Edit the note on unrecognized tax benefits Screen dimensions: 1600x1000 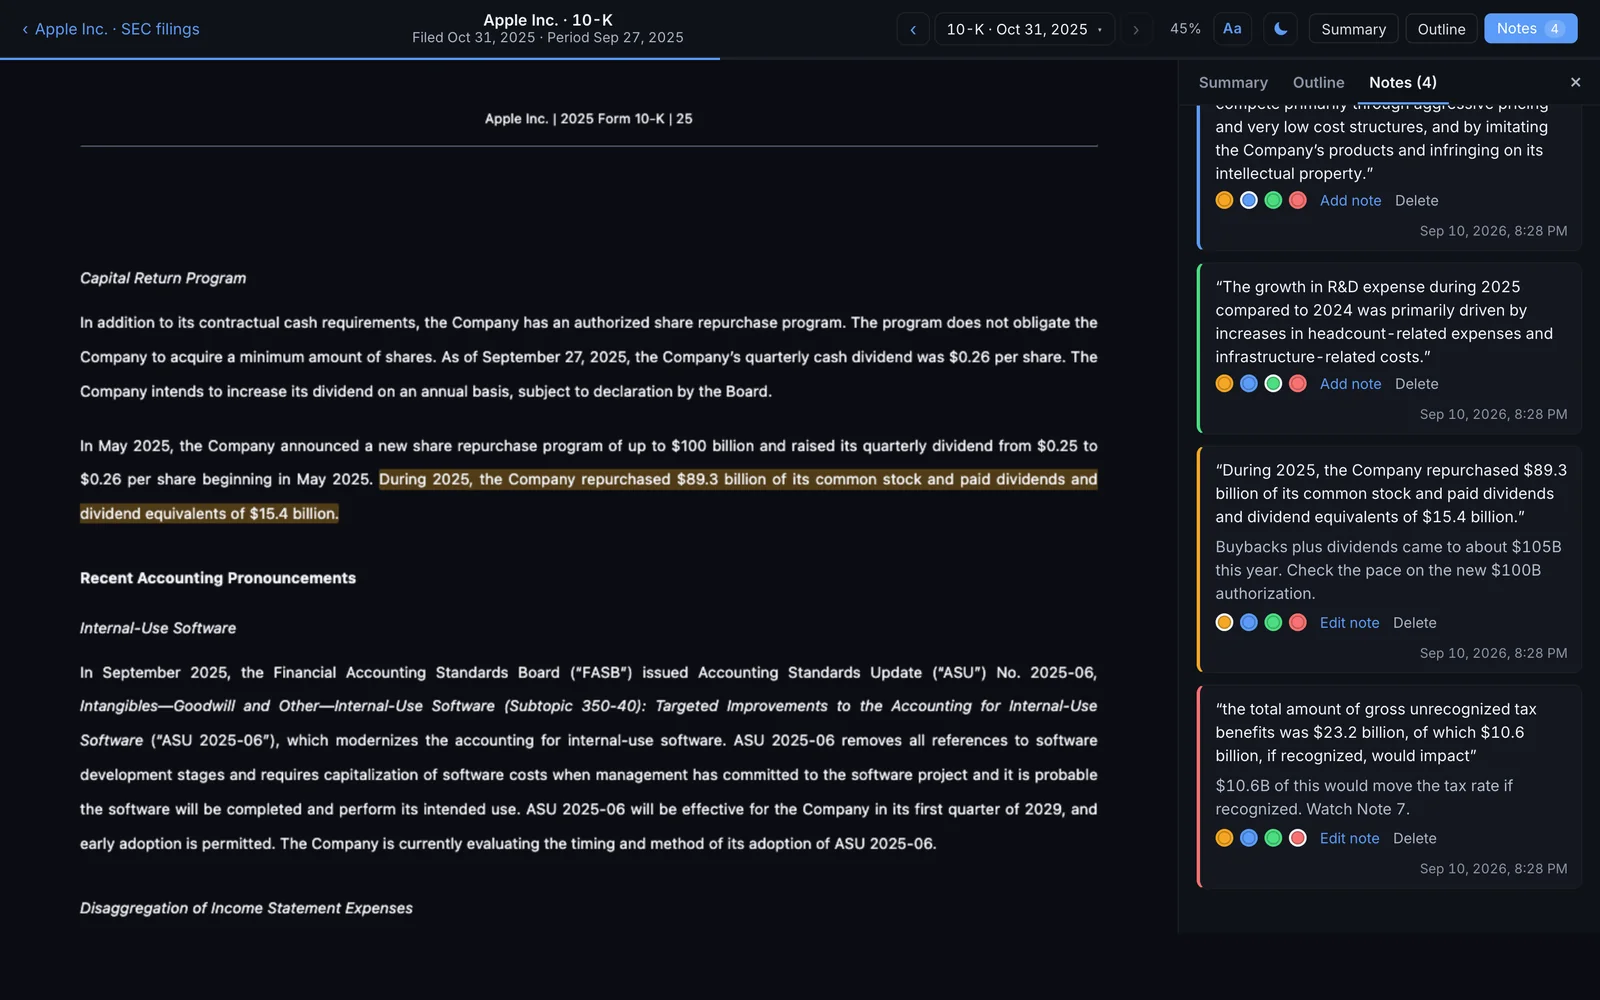tap(1349, 838)
